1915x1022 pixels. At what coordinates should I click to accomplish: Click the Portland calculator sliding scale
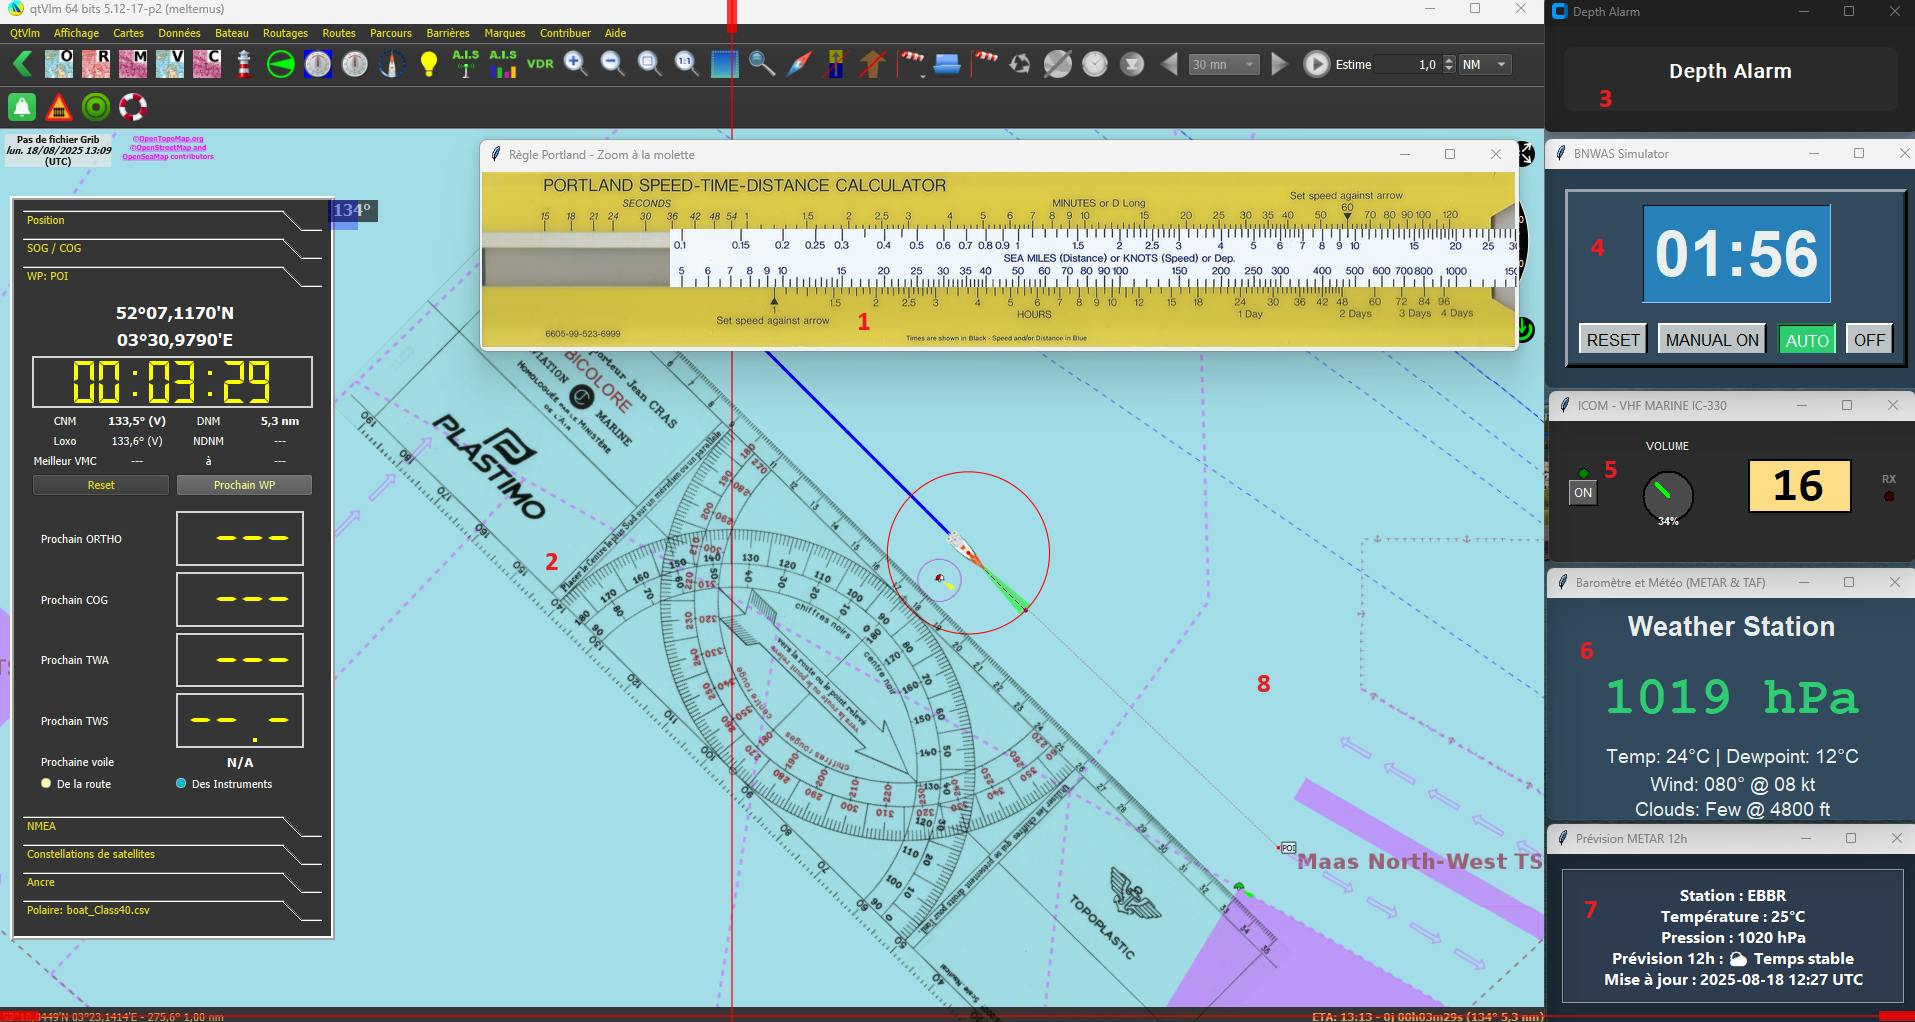pos(1095,258)
